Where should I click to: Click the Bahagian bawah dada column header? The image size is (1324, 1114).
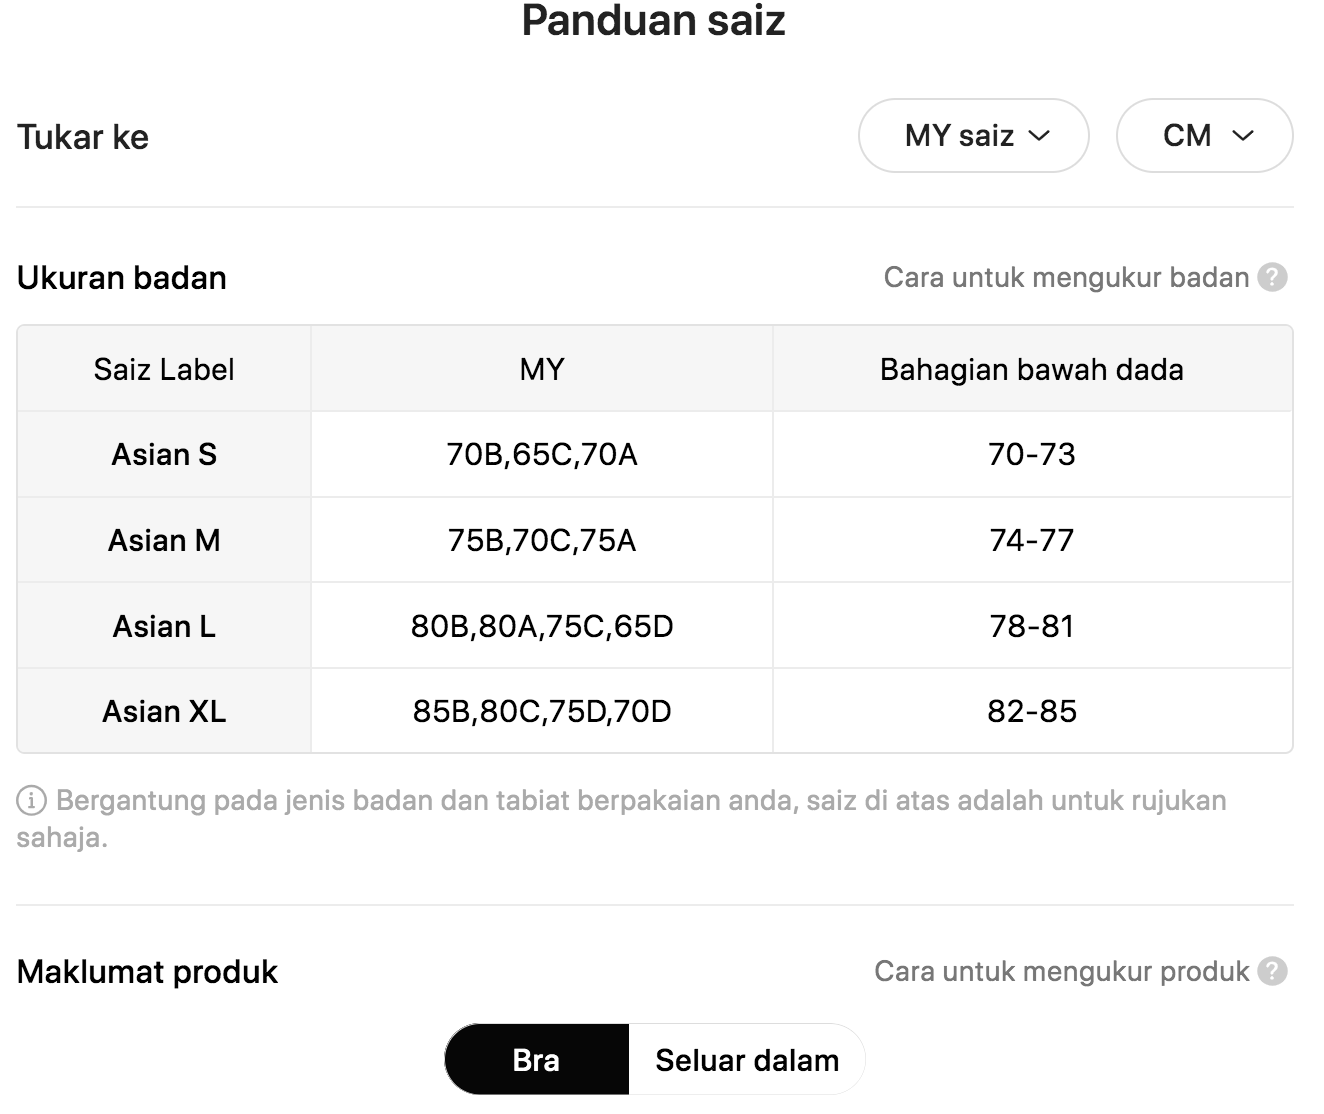coord(1032,369)
